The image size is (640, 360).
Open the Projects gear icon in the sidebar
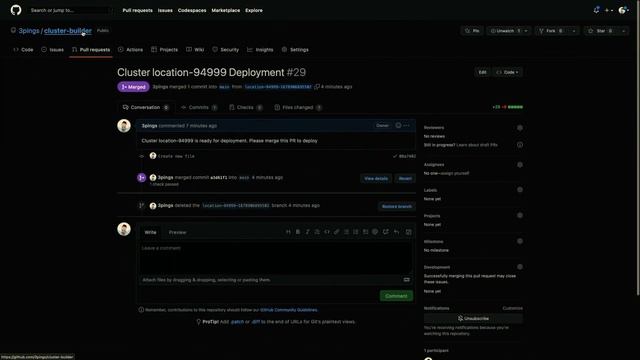pyautogui.click(x=520, y=216)
